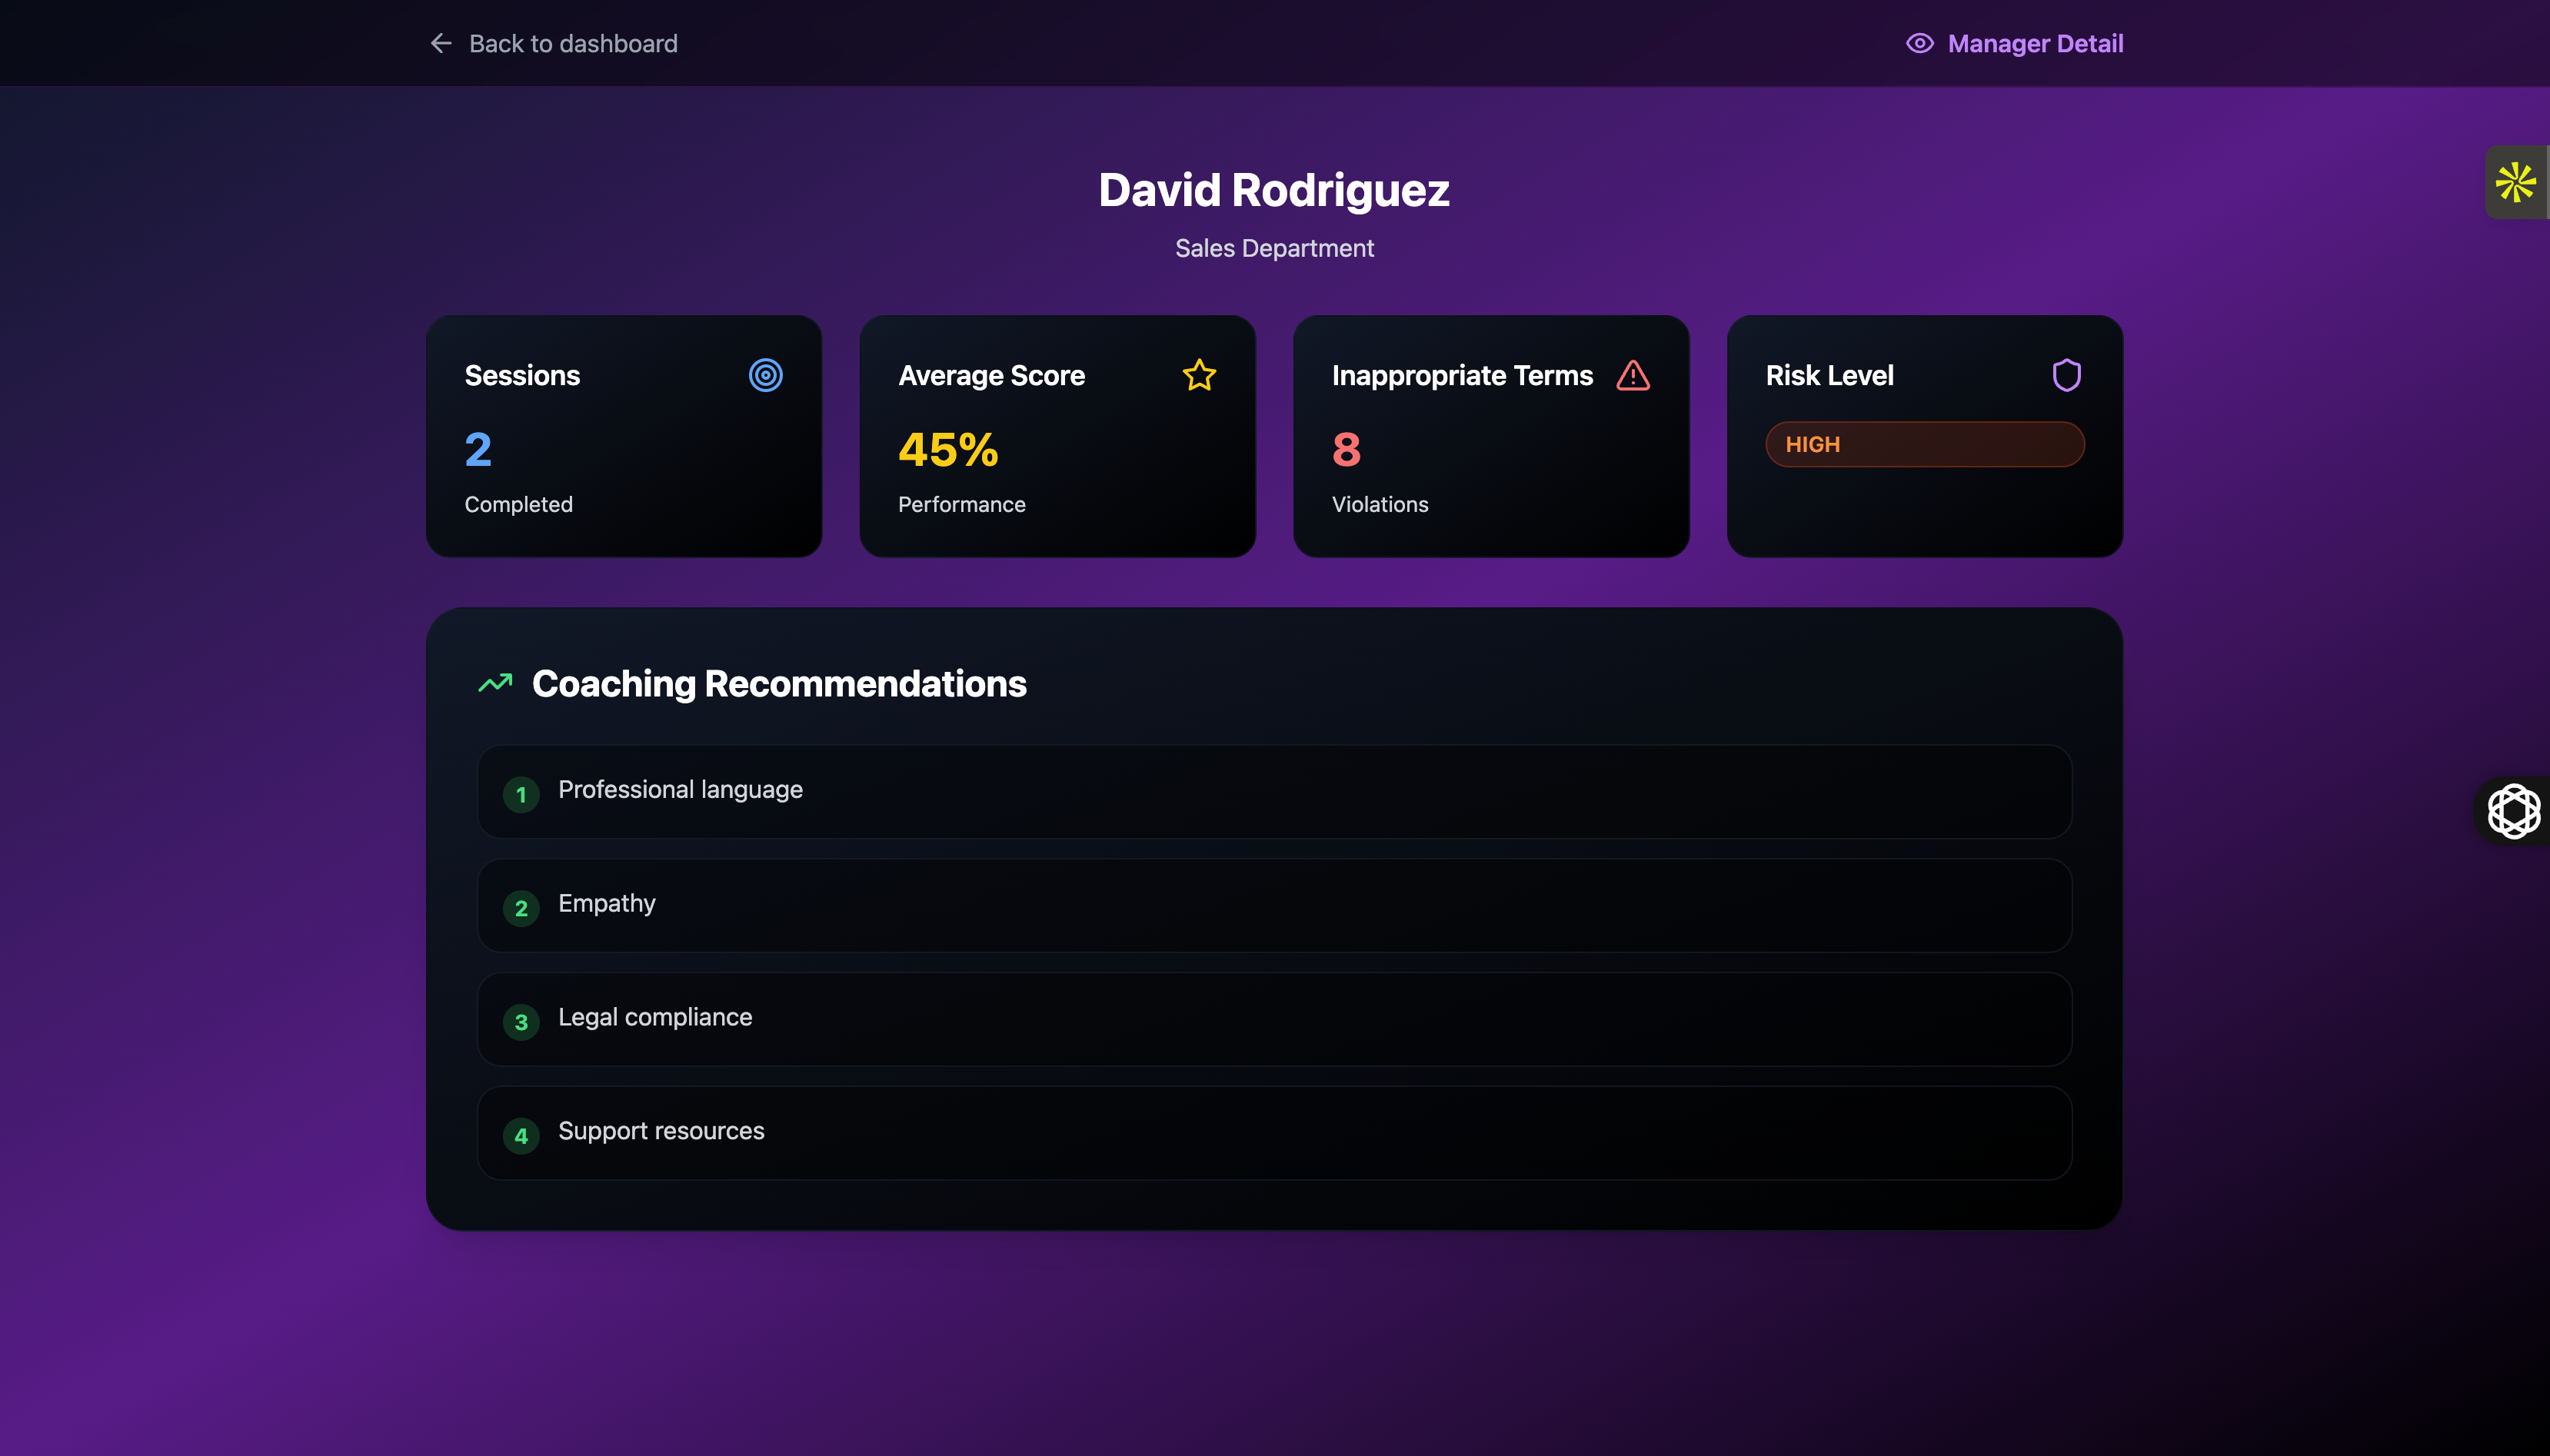
Task: Click the number 1 recommendation badge
Action: click(x=521, y=794)
